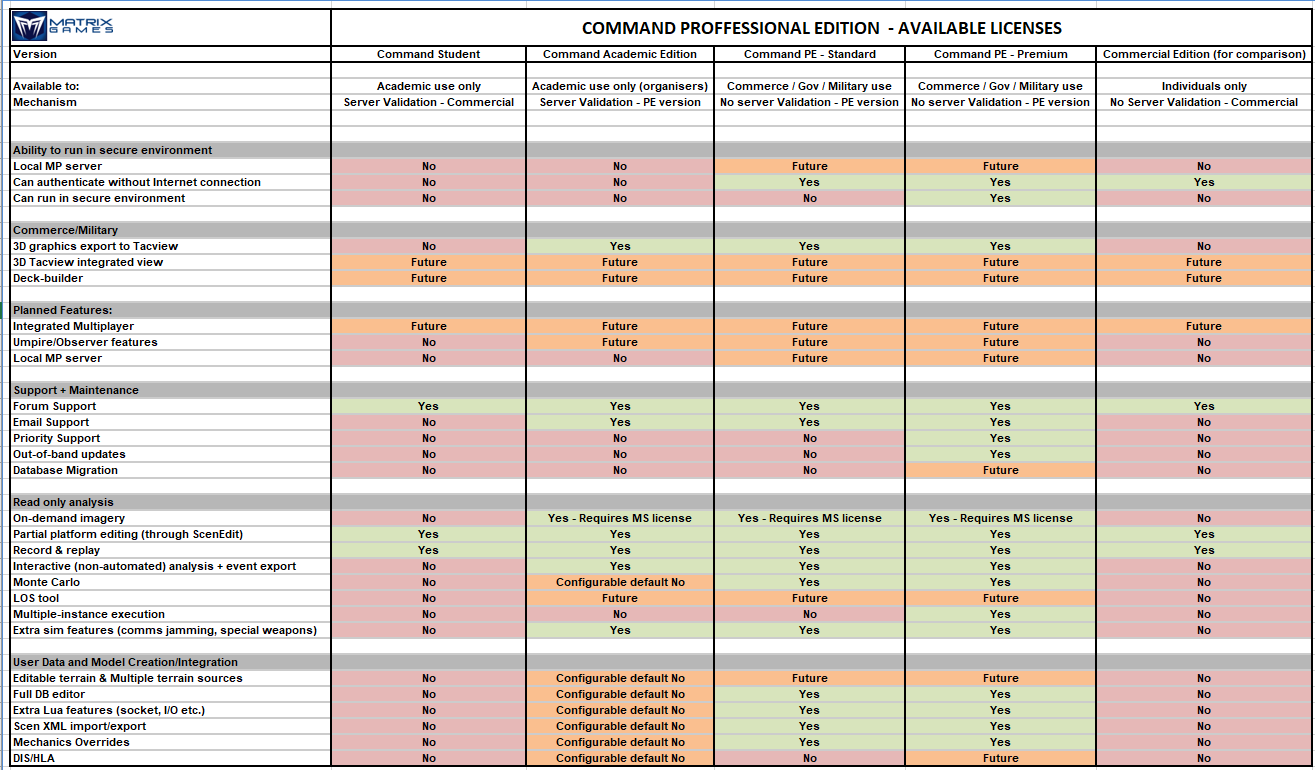Select the Command Student column header
Viewport: 1315px width, 770px height.
(x=428, y=54)
